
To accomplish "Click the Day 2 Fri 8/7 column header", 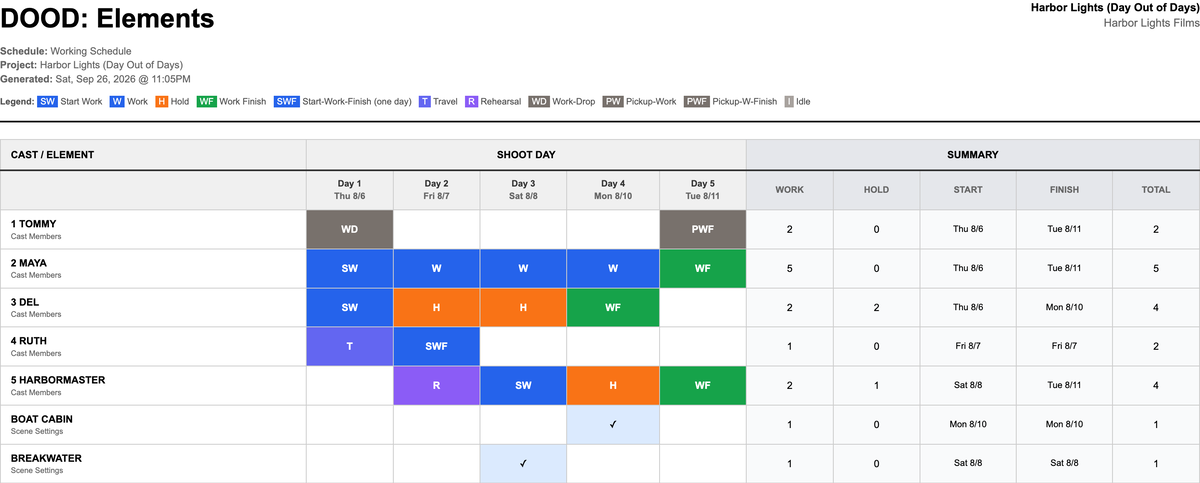I will 437,190.
